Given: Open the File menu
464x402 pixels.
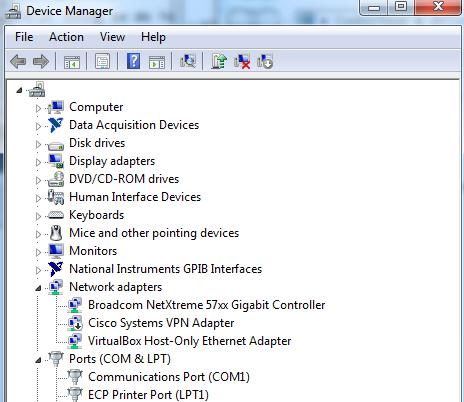Looking at the screenshot, I should tap(24, 37).
